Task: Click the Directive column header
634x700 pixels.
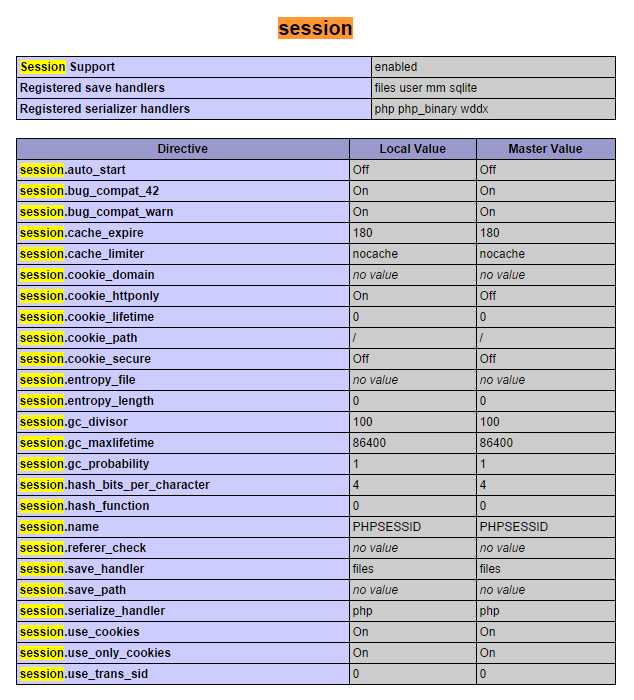Action: coord(183,149)
